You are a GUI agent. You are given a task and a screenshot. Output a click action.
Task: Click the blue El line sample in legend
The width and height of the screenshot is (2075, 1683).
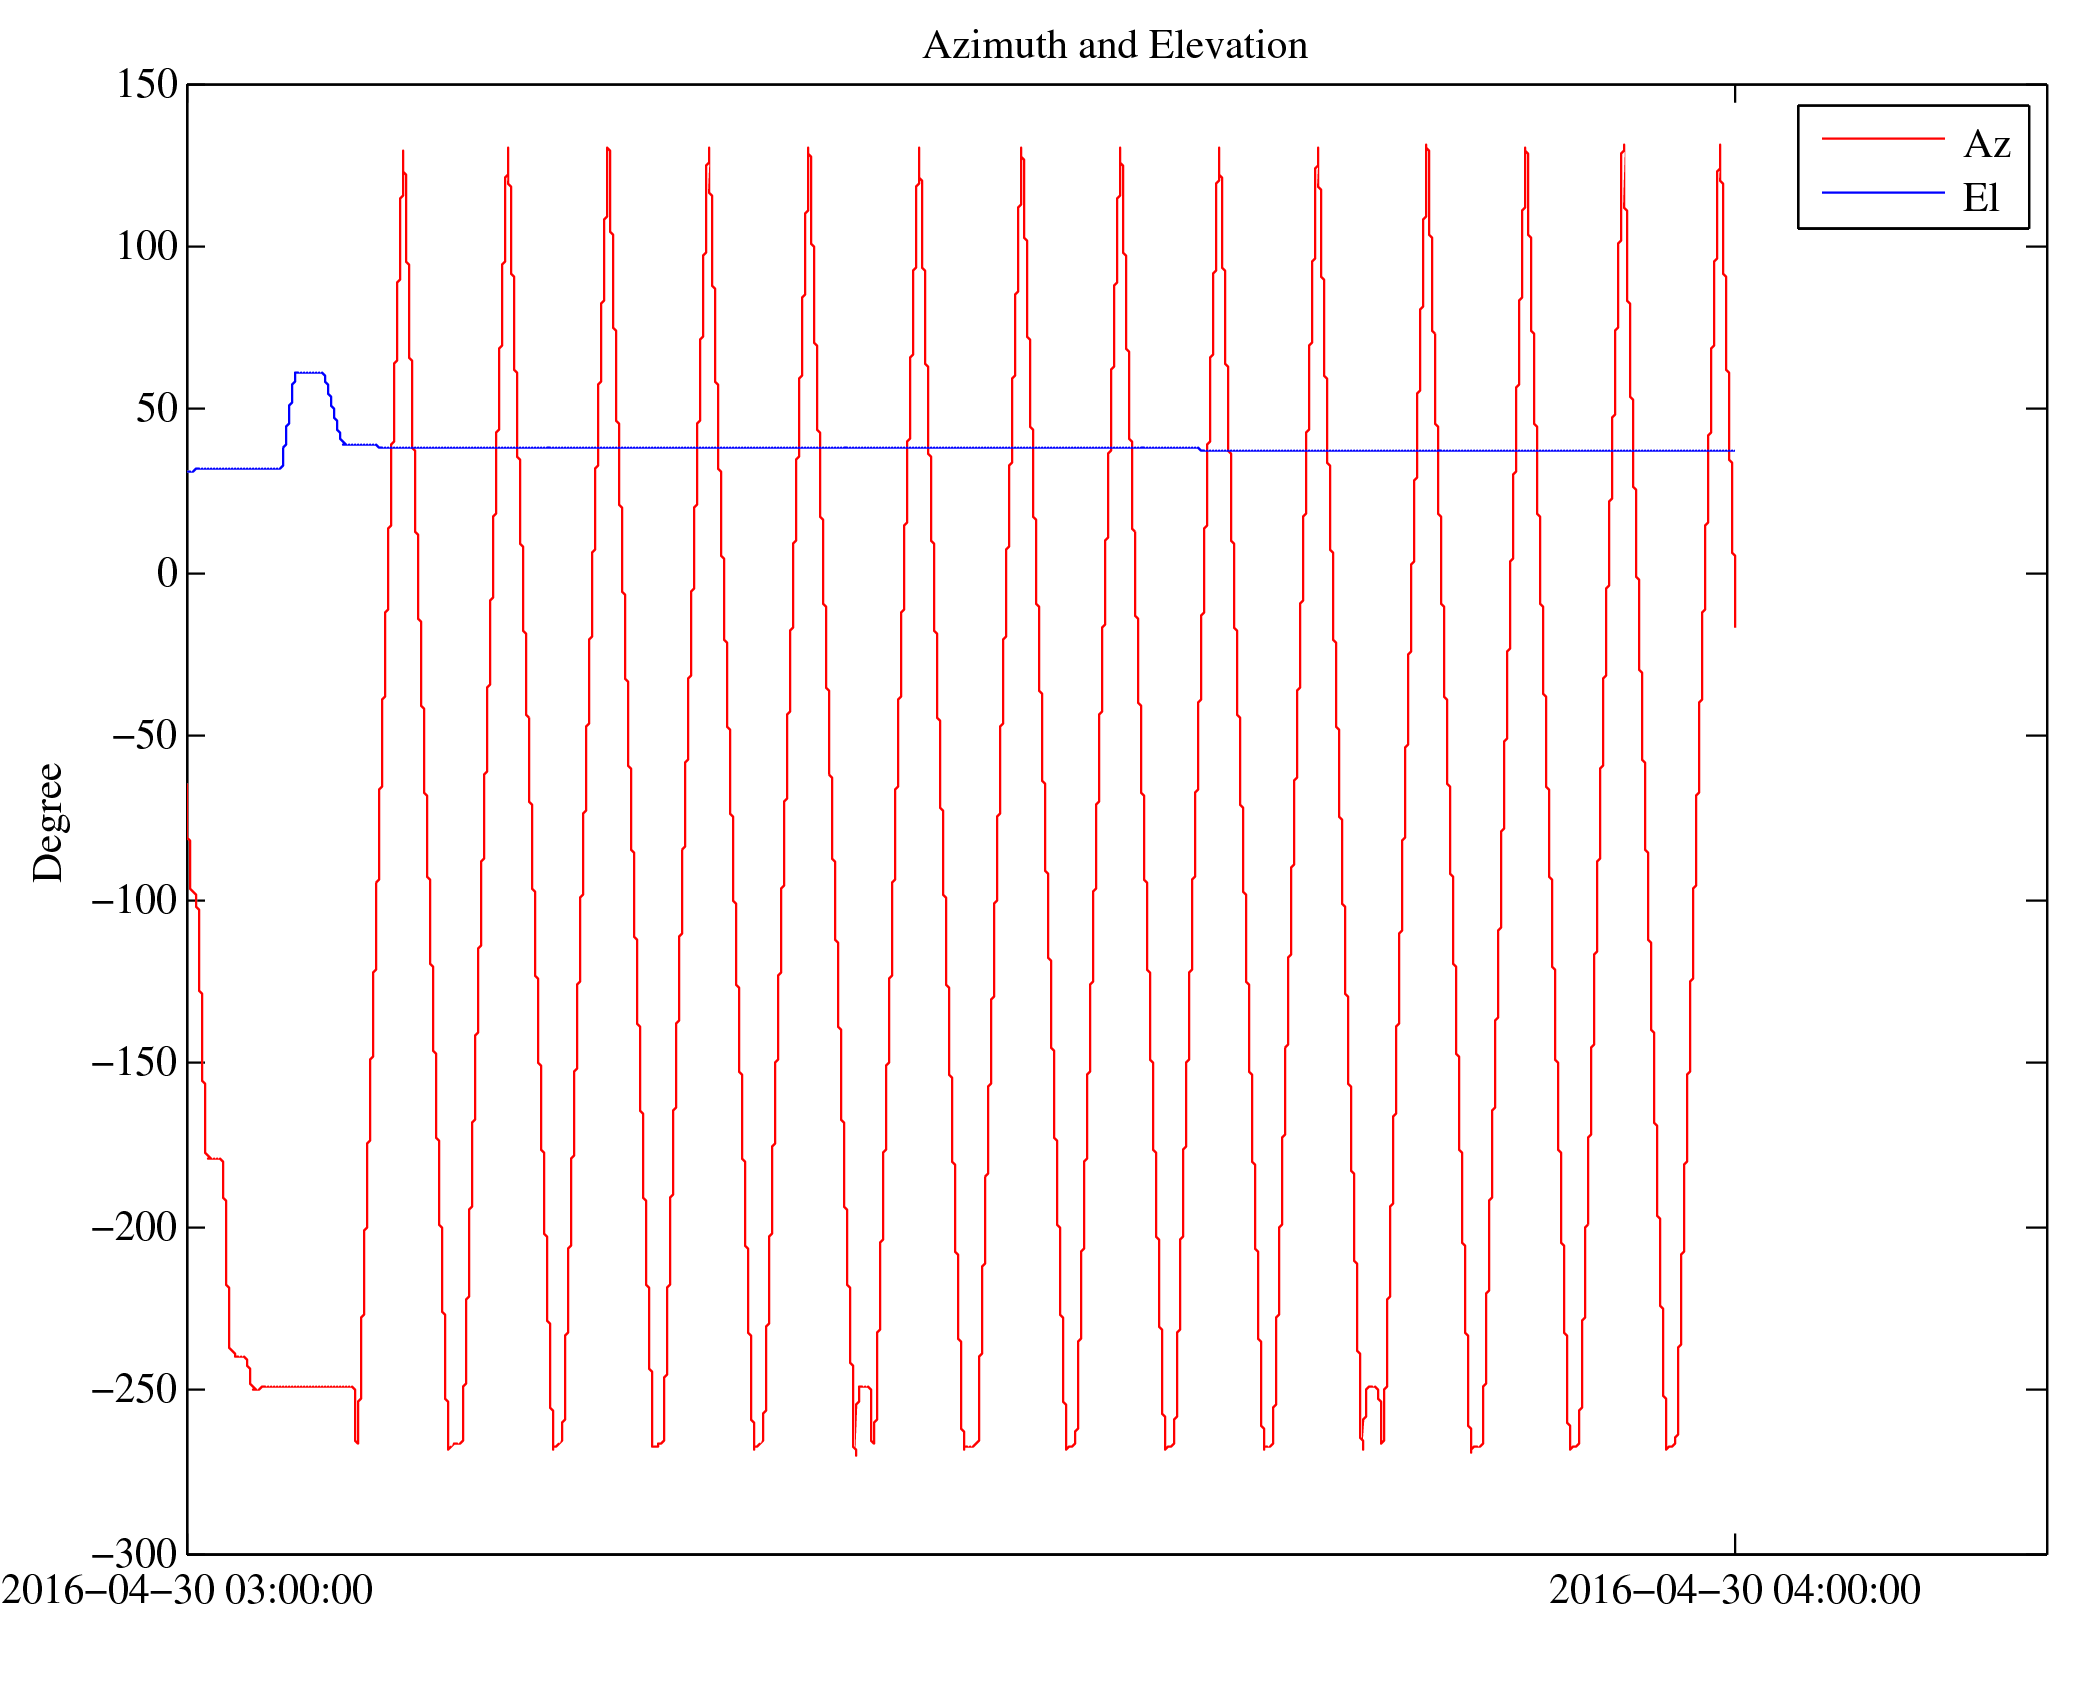click(1882, 192)
